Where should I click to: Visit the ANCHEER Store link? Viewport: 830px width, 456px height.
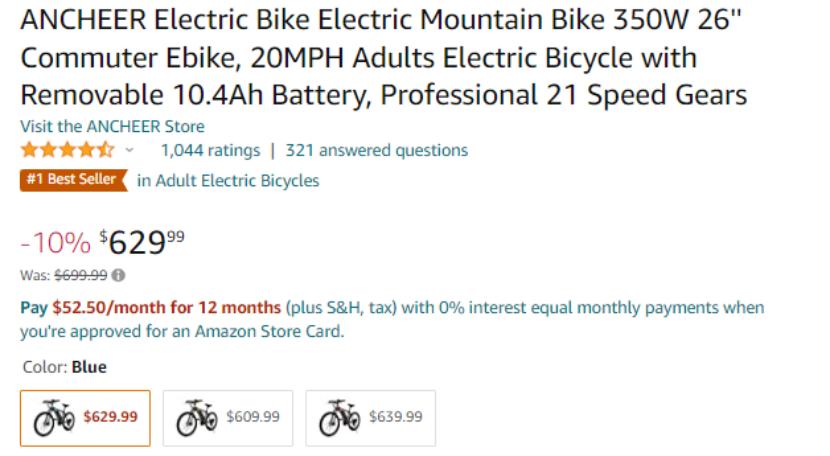(x=112, y=127)
